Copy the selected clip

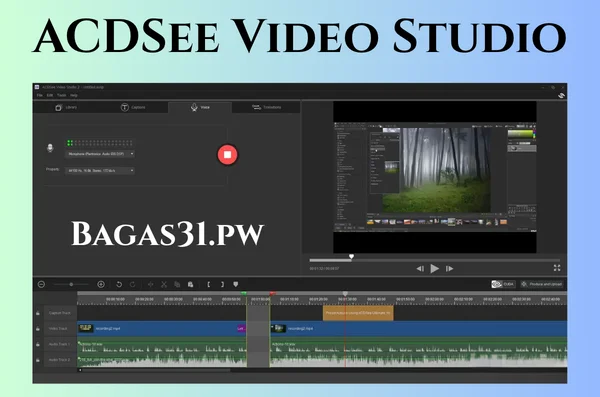pyautogui.click(x=177, y=284)
